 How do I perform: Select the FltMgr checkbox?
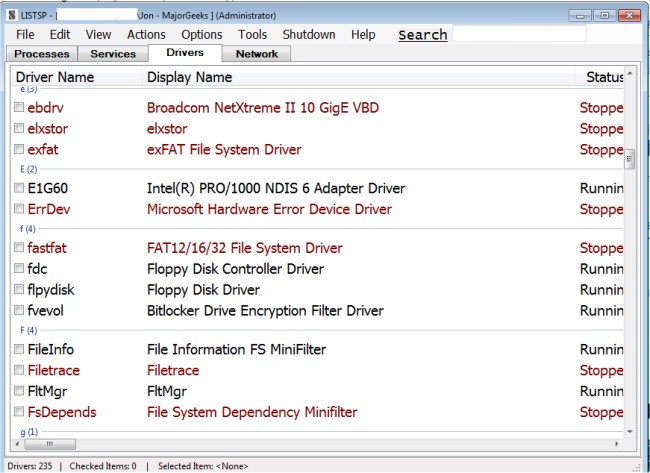(x=19, y=391)
